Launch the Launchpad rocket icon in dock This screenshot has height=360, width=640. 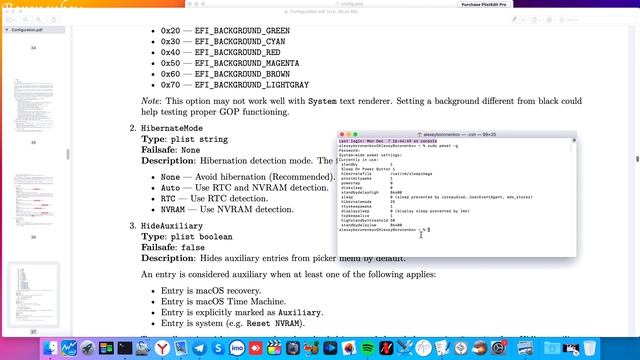87,348
